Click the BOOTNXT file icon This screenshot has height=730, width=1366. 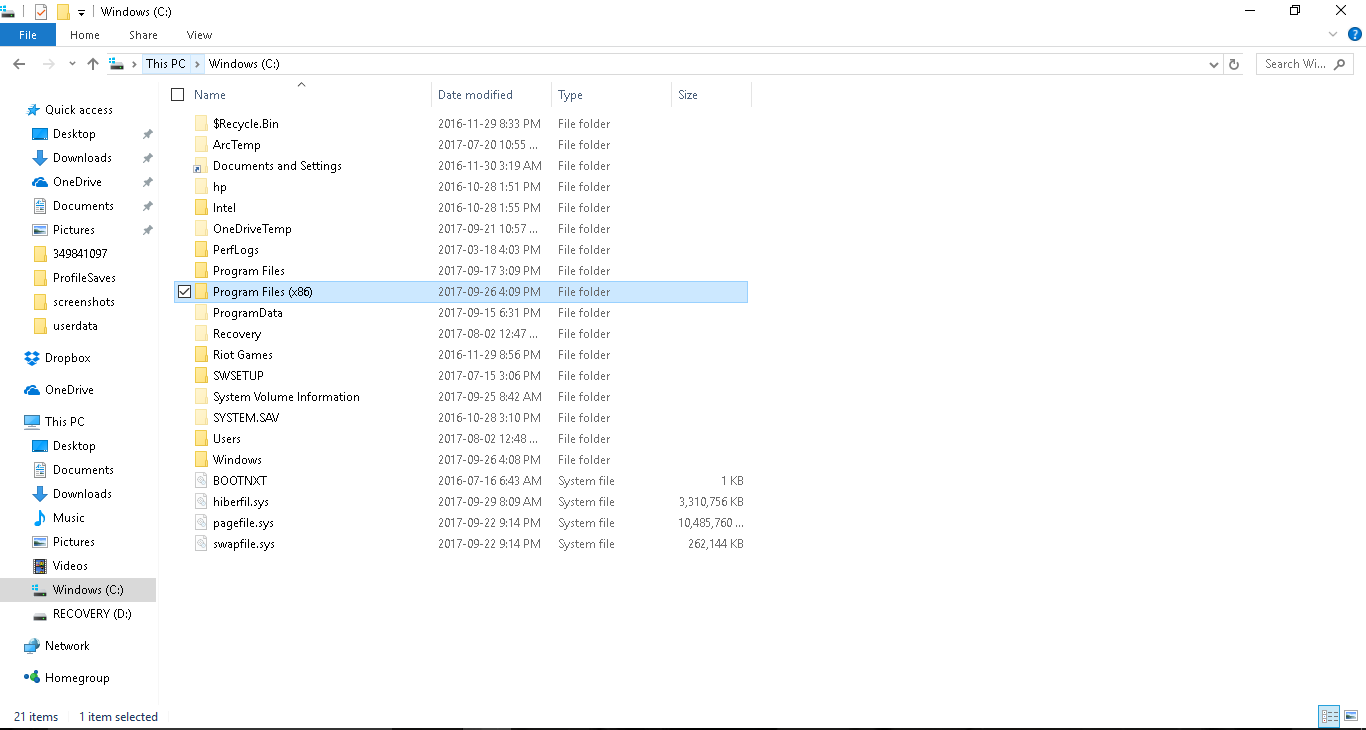(x=202, y=481)
